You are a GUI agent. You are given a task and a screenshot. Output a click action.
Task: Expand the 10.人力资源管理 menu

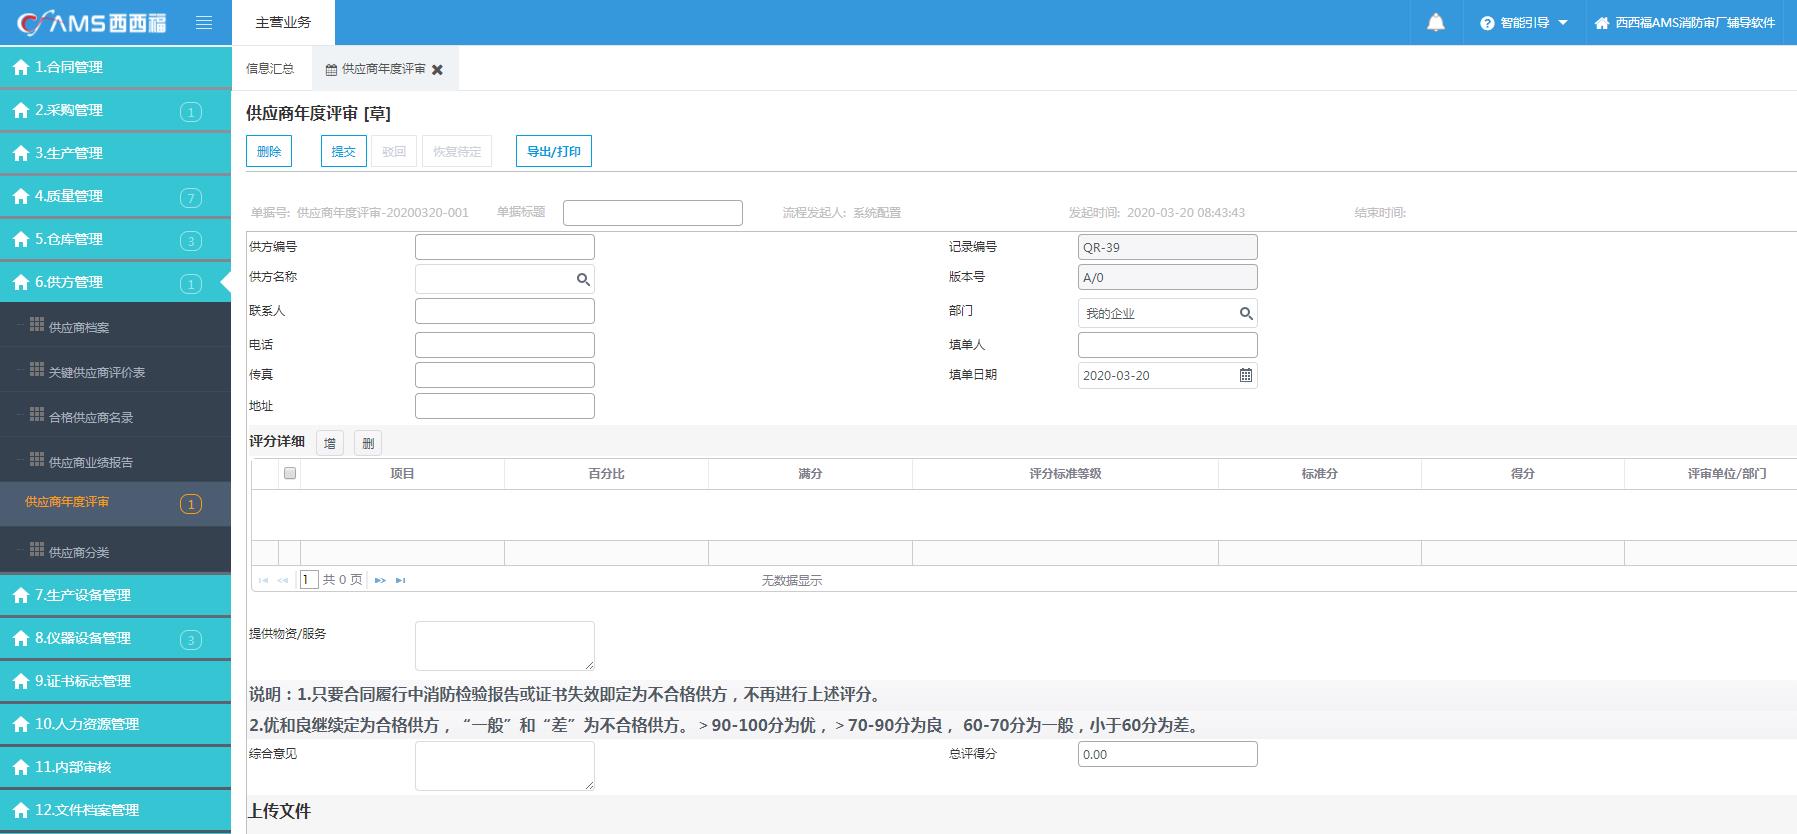pos(116,724)
